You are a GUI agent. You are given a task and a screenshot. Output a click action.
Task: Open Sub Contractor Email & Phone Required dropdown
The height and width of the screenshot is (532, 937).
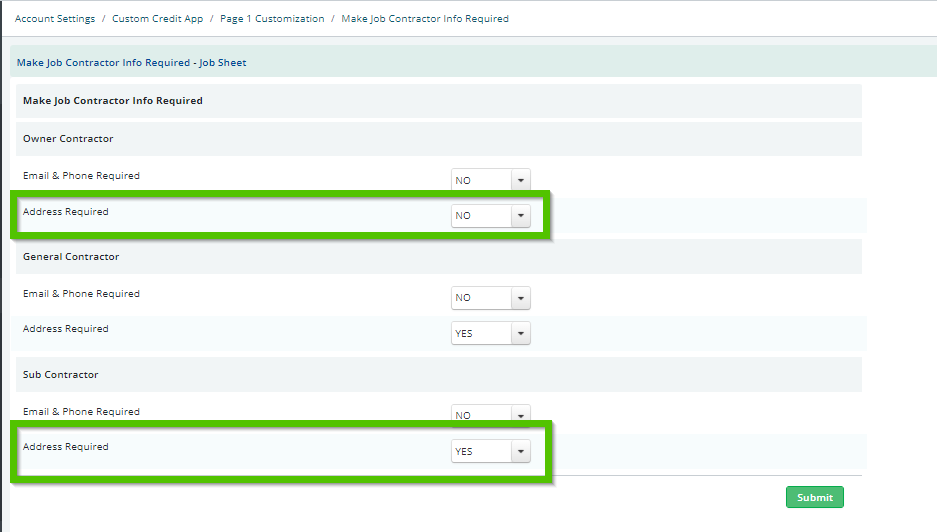click(x=491, y=414)
